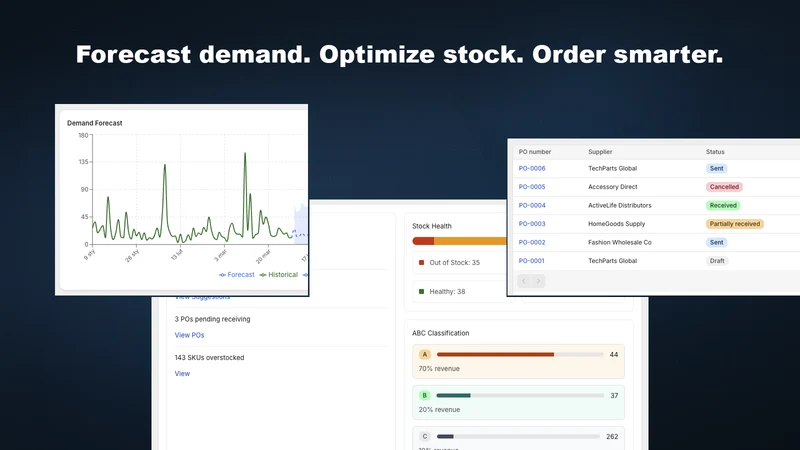
Task: Click the Demand Forecast chart title
Action: pos(94,123)
